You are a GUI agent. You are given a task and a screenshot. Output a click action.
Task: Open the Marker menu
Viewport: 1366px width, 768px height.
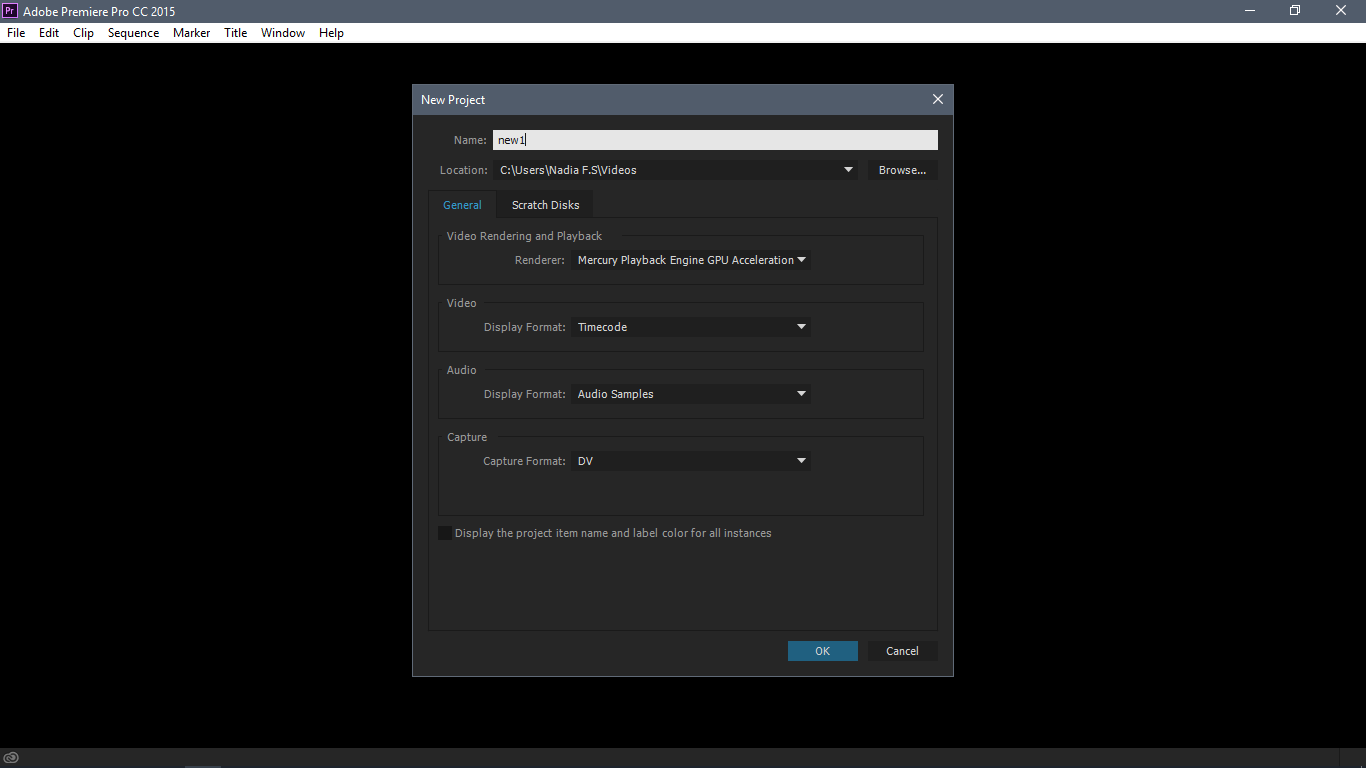[x=191, y=33]
